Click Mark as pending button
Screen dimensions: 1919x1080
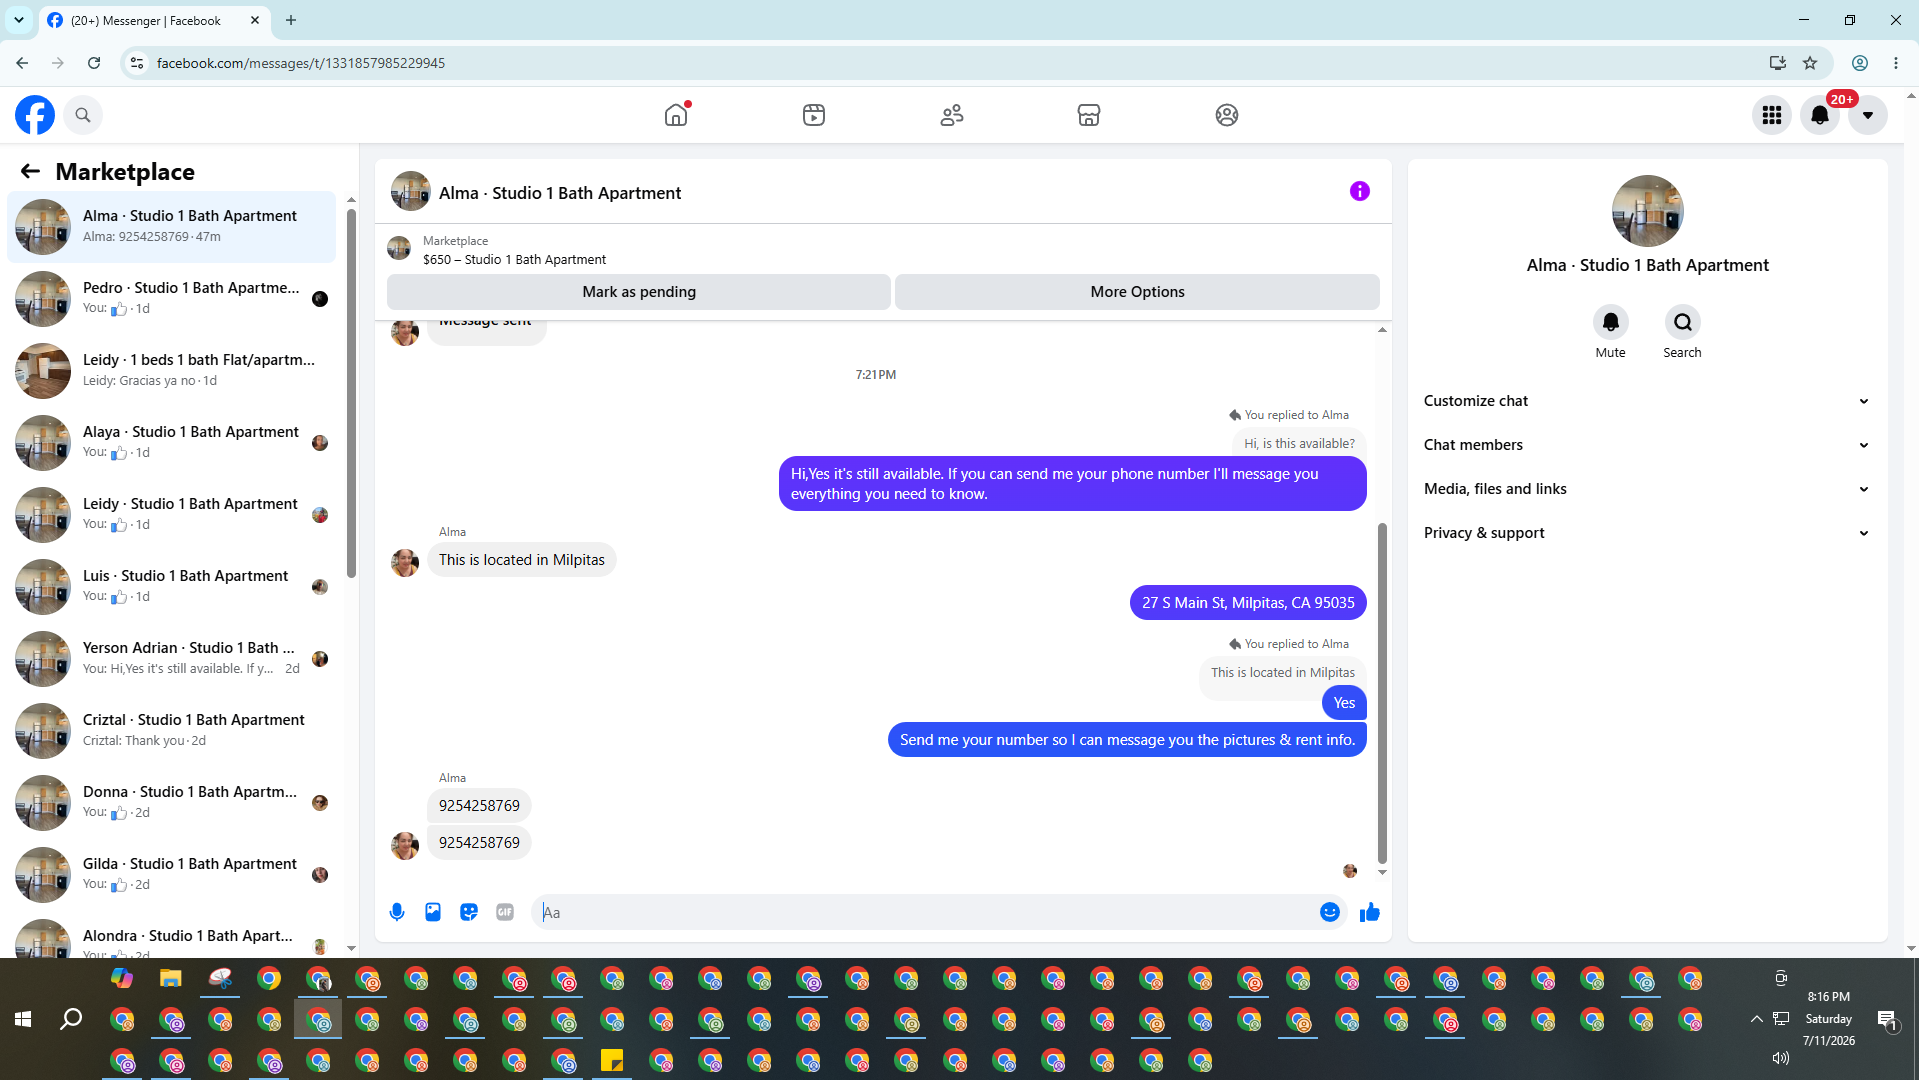pyautogui.click(x=639, y=292)
